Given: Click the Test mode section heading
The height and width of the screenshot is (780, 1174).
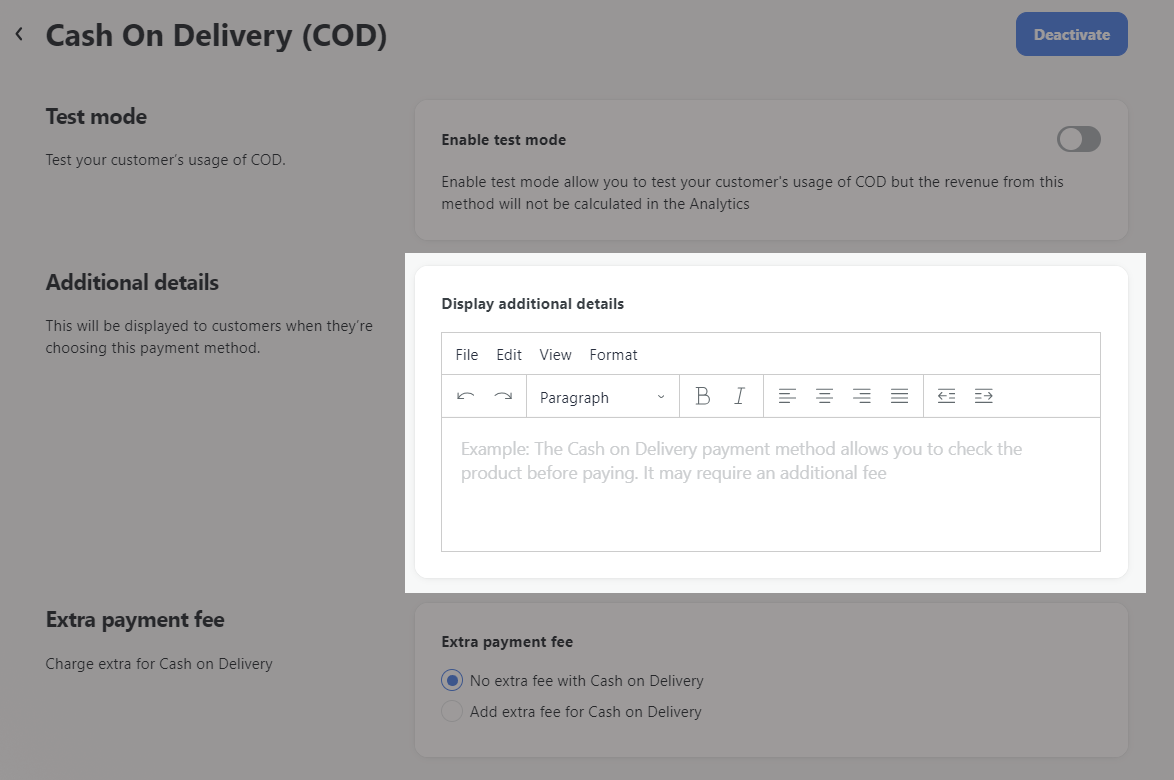Looking at the screenshot, I should [96, 117].
